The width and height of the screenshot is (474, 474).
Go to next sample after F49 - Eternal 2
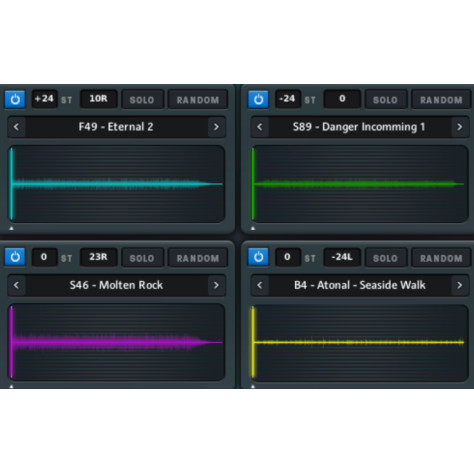pyautogui.click(x=216, y=127)
